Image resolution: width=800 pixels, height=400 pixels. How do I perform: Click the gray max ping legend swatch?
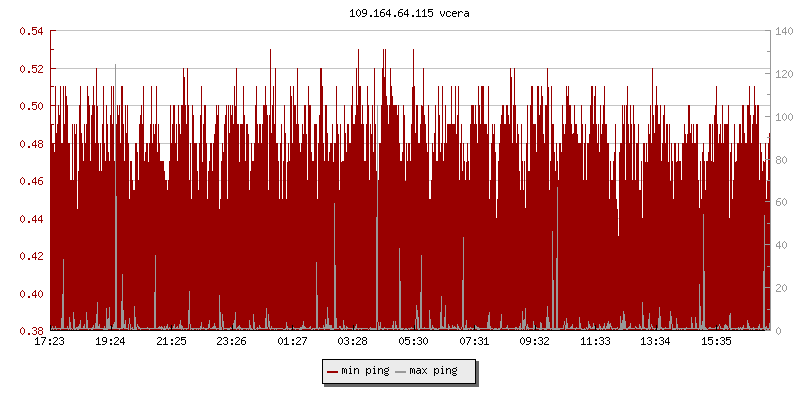[x=401, y=372]
